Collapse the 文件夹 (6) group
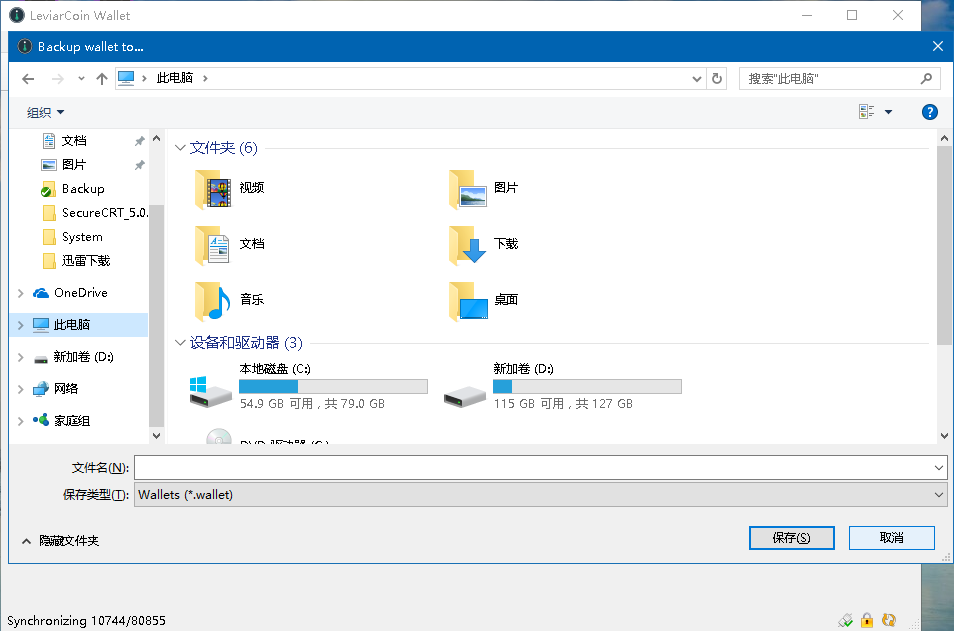Image resolution: width=954 pixels, height=631 pixels. coord(180,148)
